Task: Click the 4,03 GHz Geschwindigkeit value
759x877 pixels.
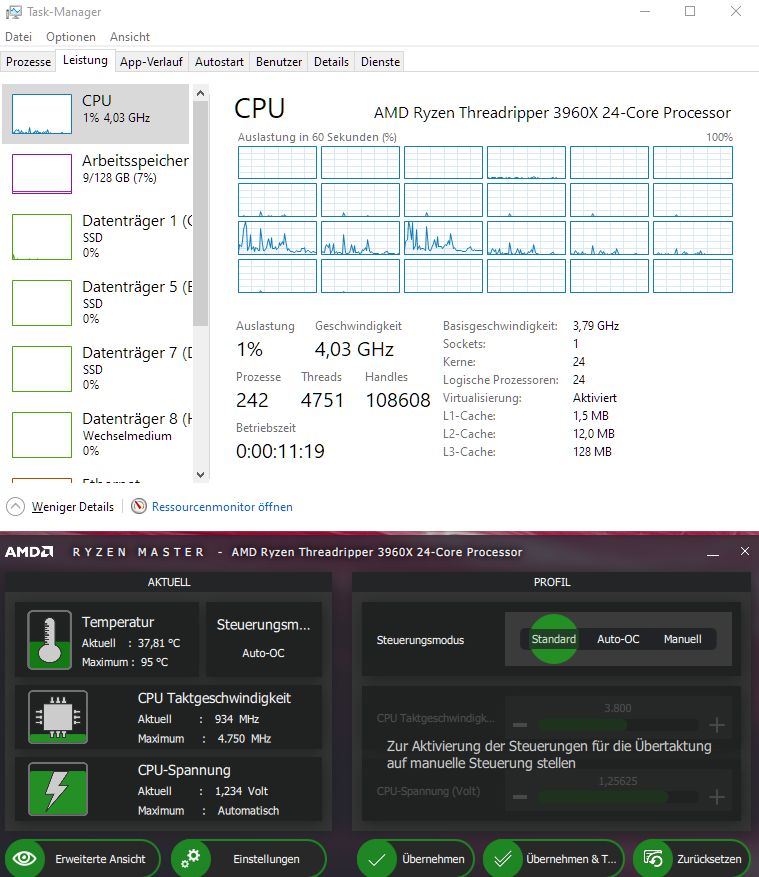Action: click(x=354, y=350)
